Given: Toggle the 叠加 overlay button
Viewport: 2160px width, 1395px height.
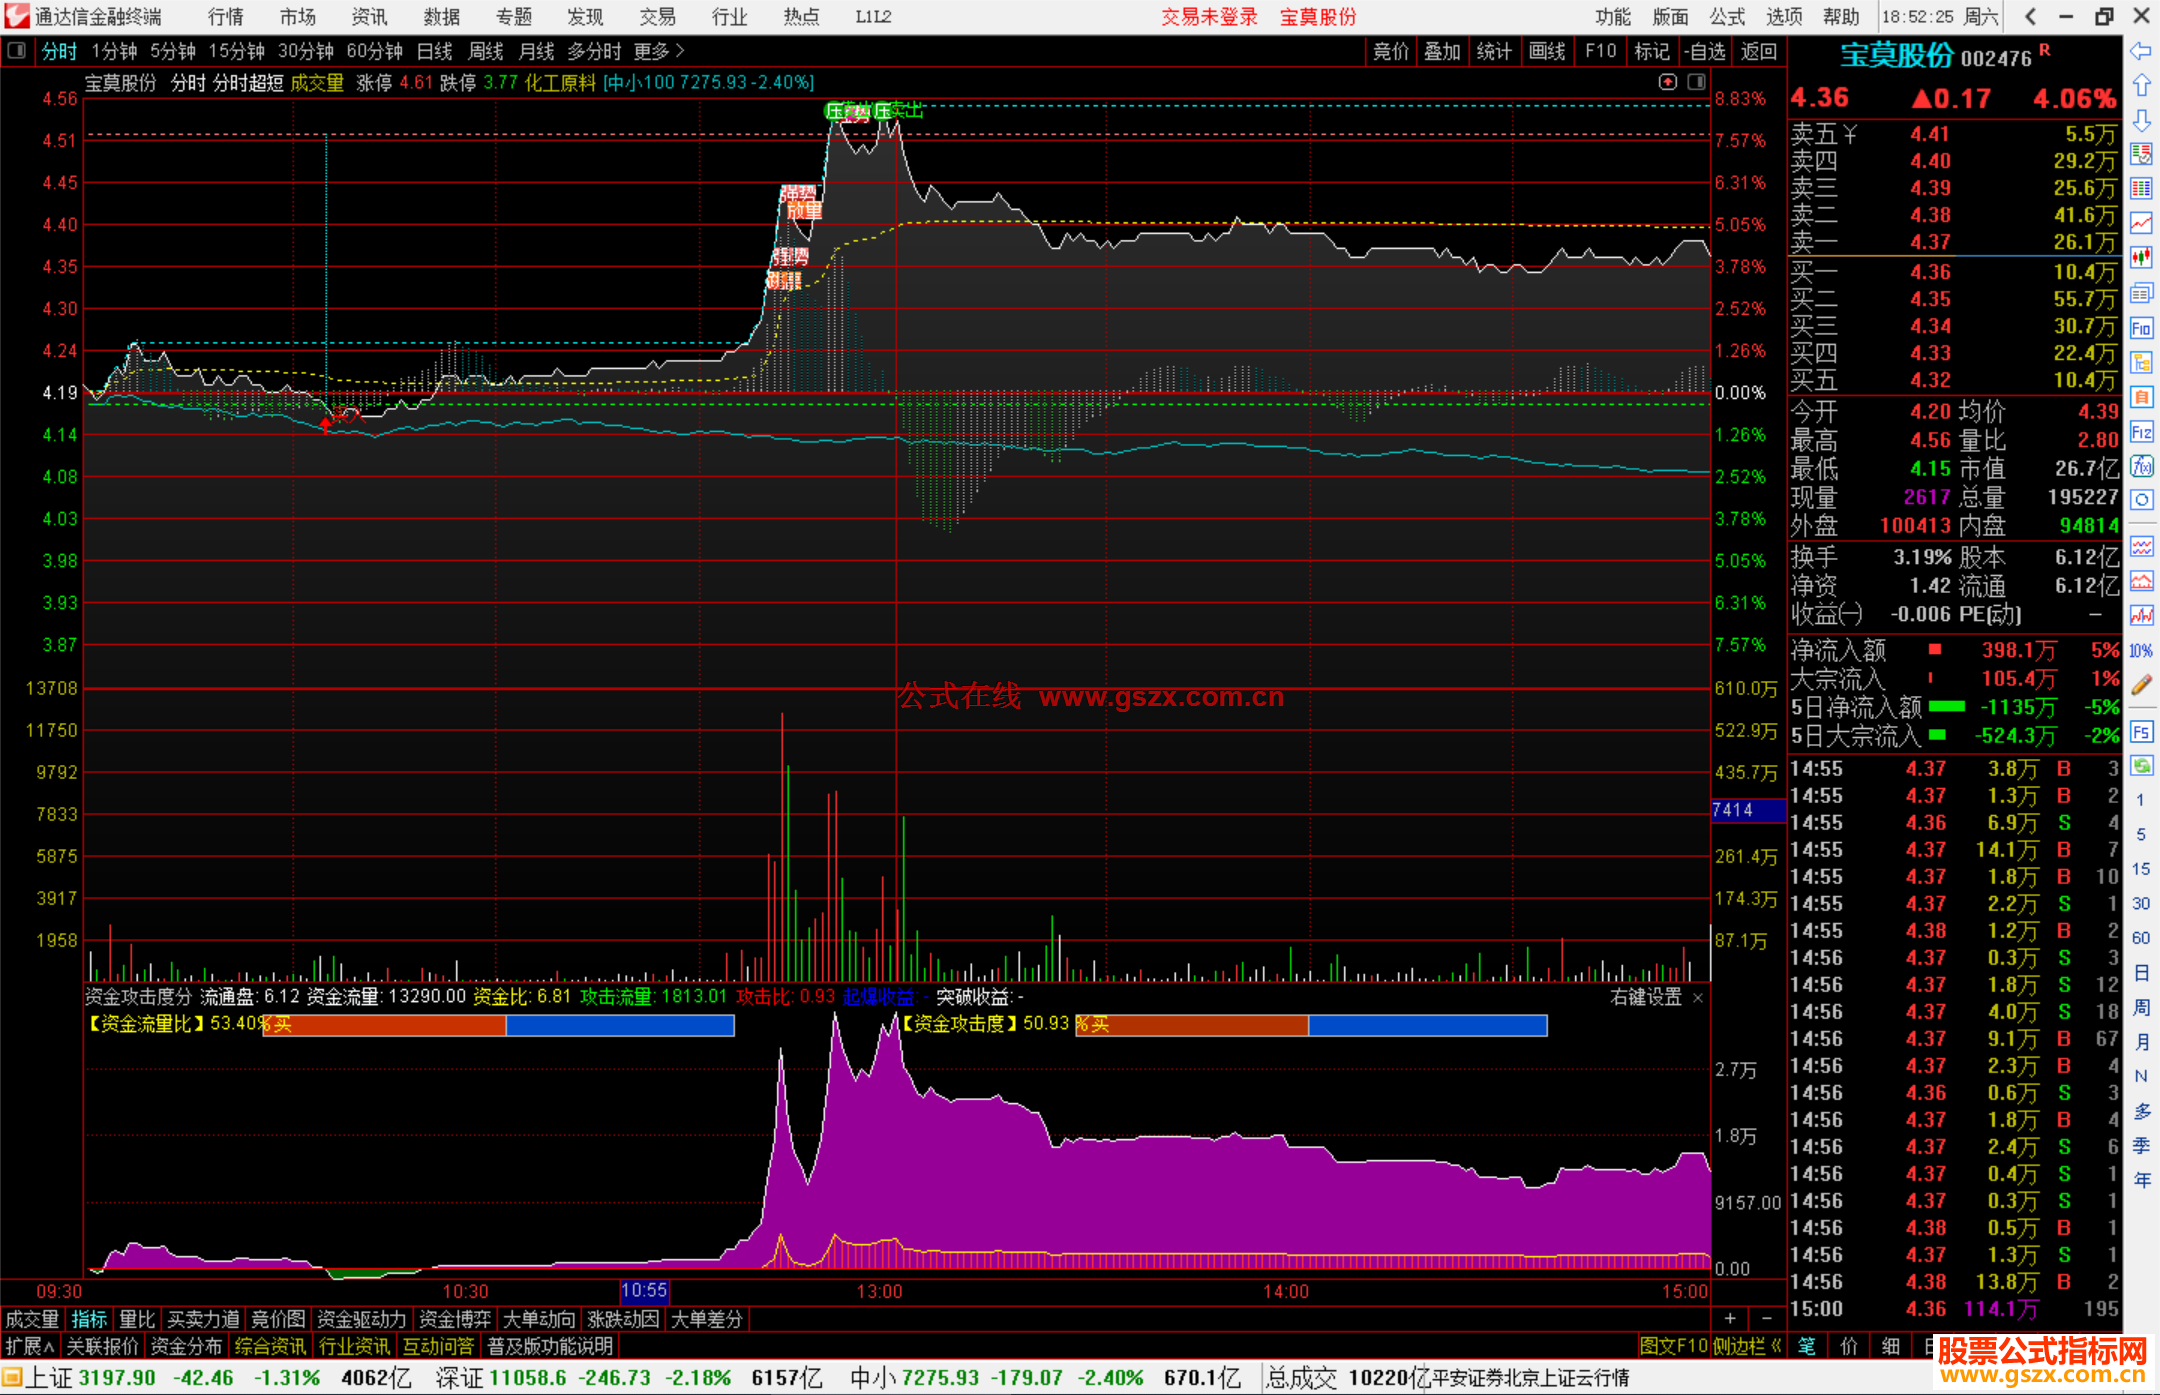Looking at the screenshot, I should 1442,51.
